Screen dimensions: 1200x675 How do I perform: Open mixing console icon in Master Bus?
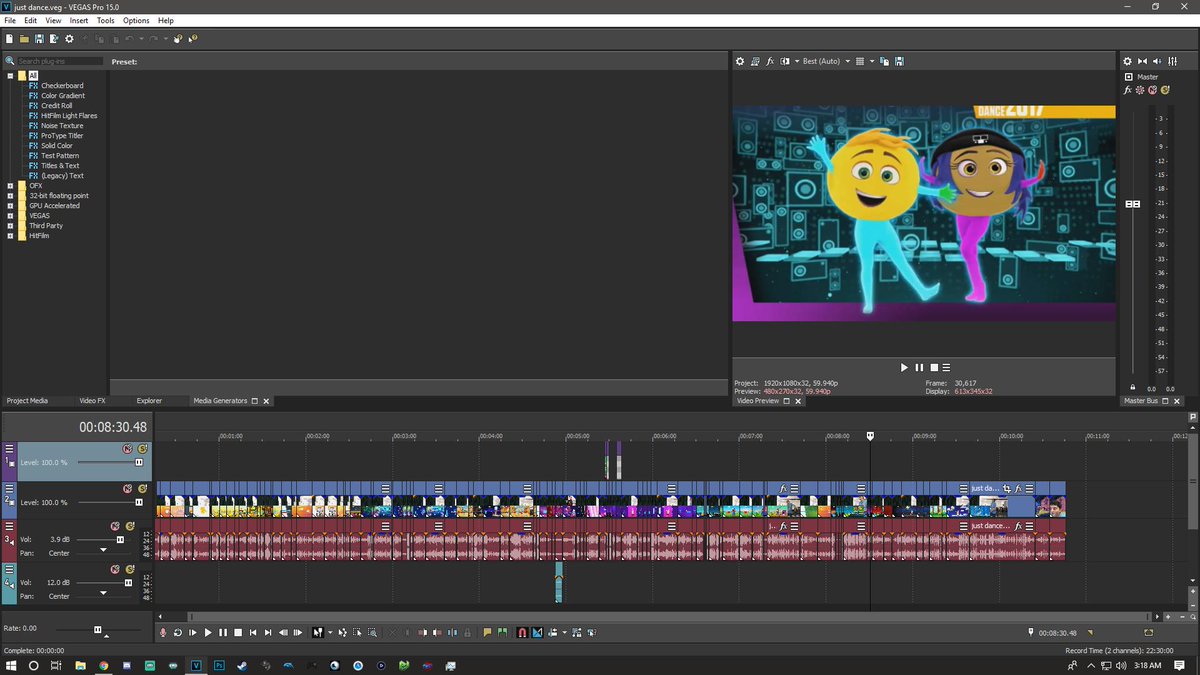[x=1172, y=61]
